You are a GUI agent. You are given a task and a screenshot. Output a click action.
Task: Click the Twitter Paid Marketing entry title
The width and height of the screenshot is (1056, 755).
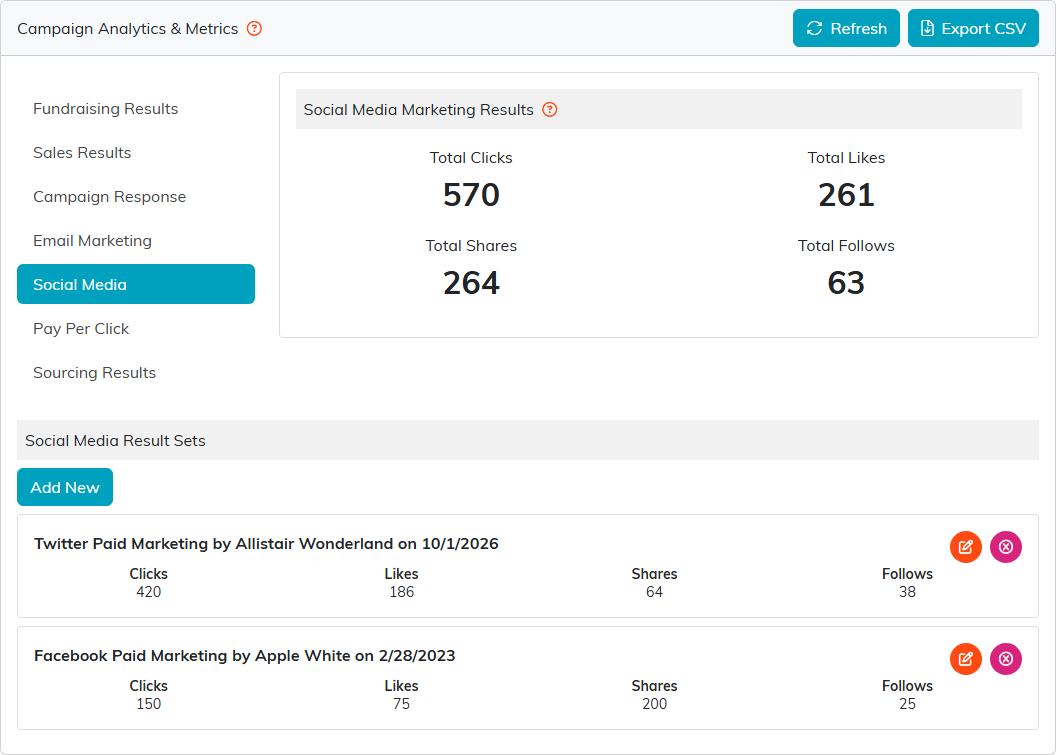pyautogui.click(x=266, y=544)
